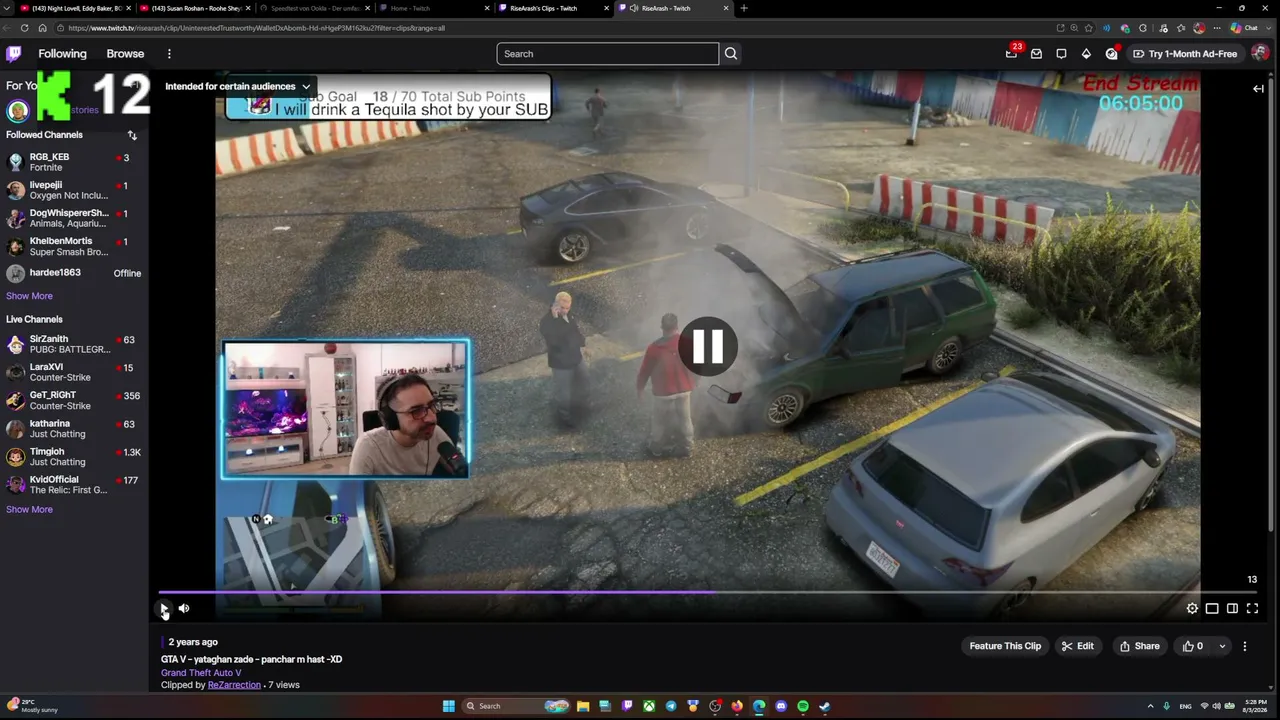This screenshot has width=1280, height=720.
Task: Open Spotify from the taskbar
Action: (803, 706)
